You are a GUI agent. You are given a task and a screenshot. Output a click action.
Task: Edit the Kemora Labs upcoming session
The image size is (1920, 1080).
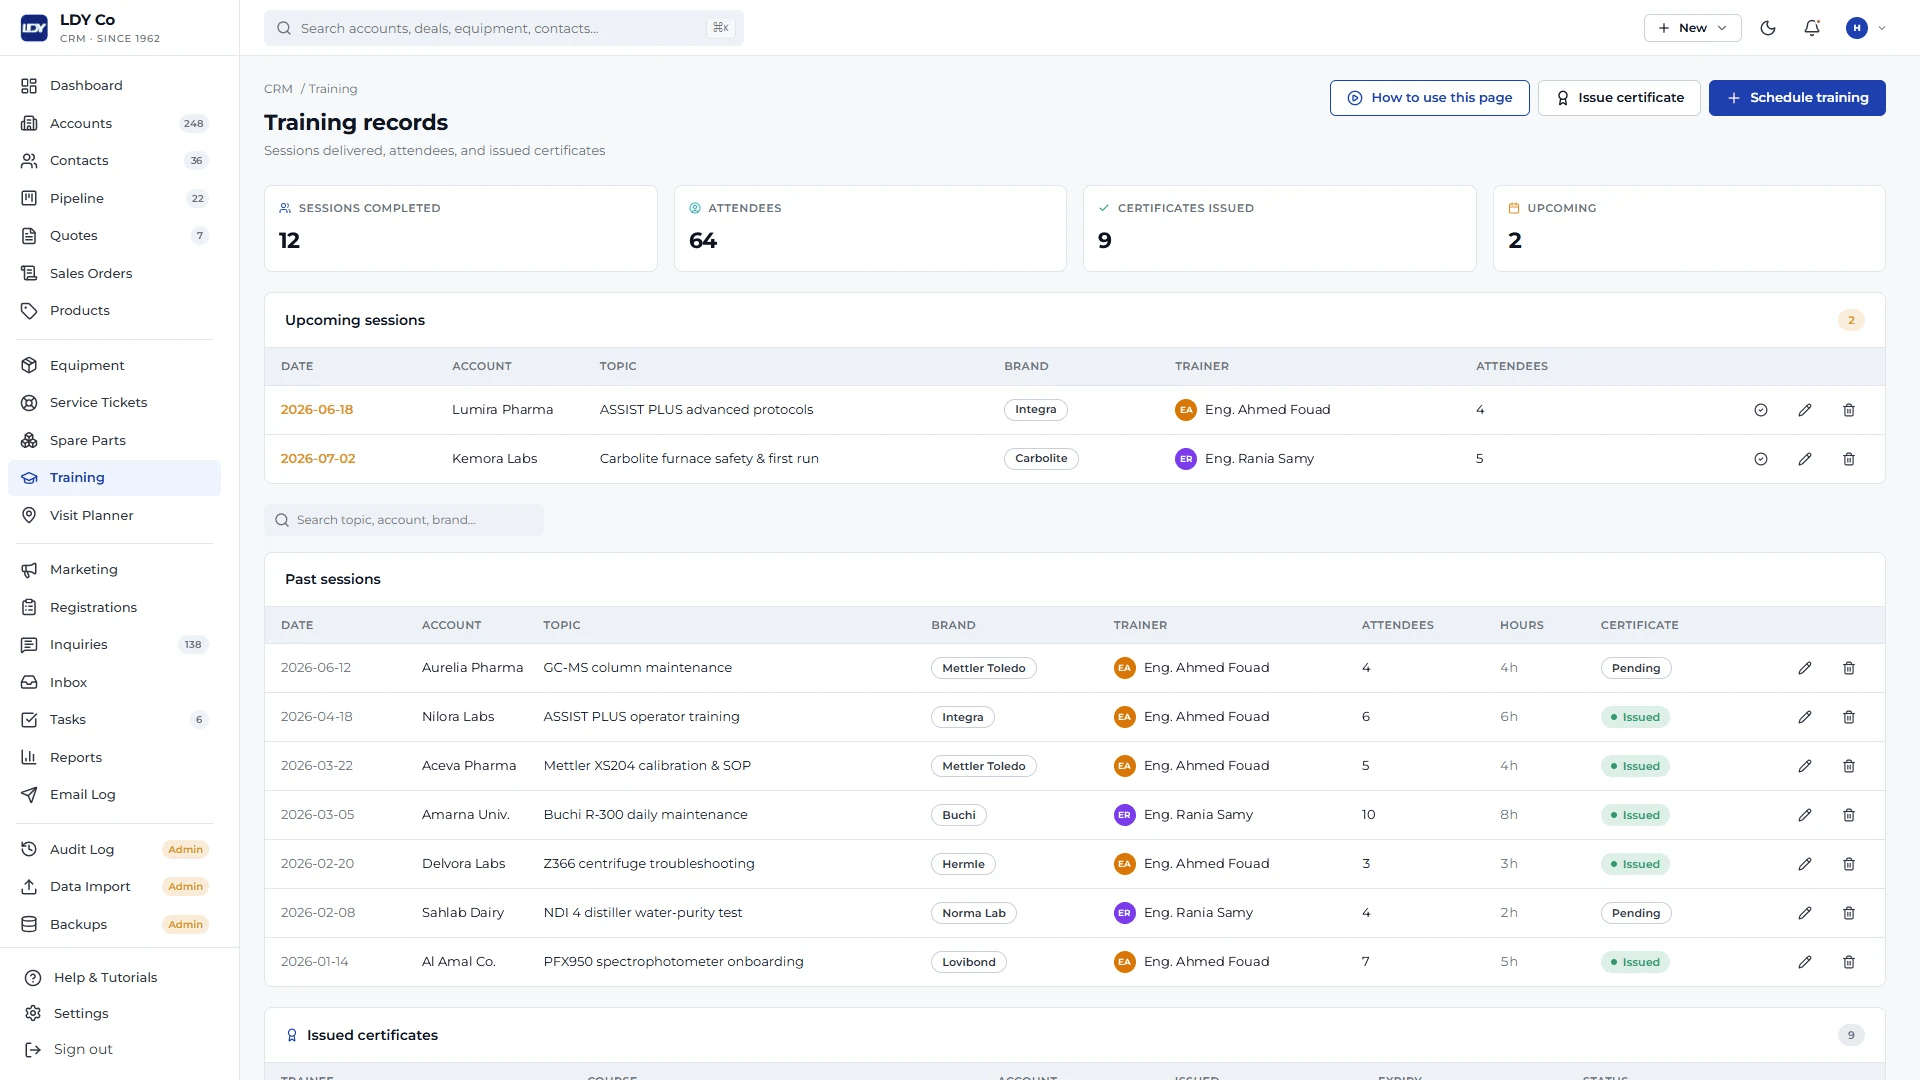(x=1805, y=459)
